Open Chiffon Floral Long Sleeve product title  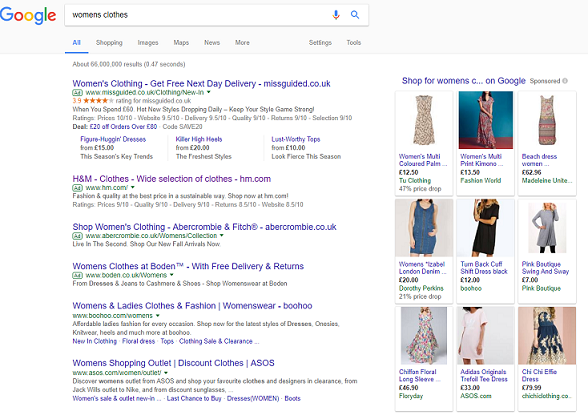coord(419,375)
